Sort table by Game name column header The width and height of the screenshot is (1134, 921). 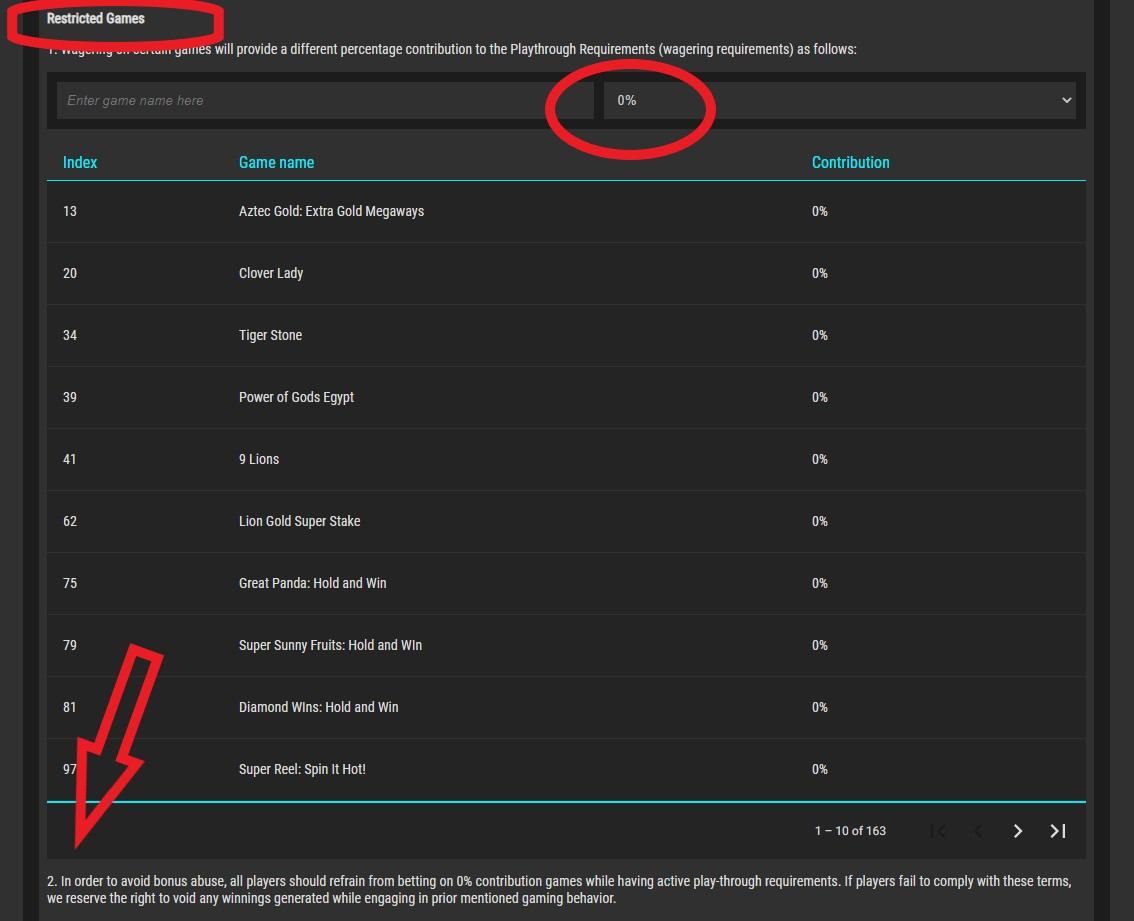click(276, 162)
